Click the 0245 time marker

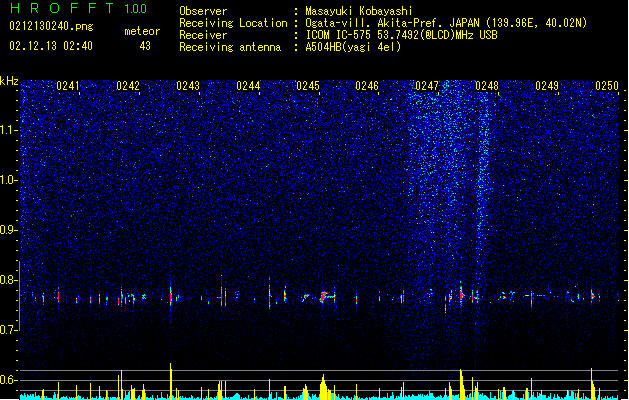[x=308, y=86]
